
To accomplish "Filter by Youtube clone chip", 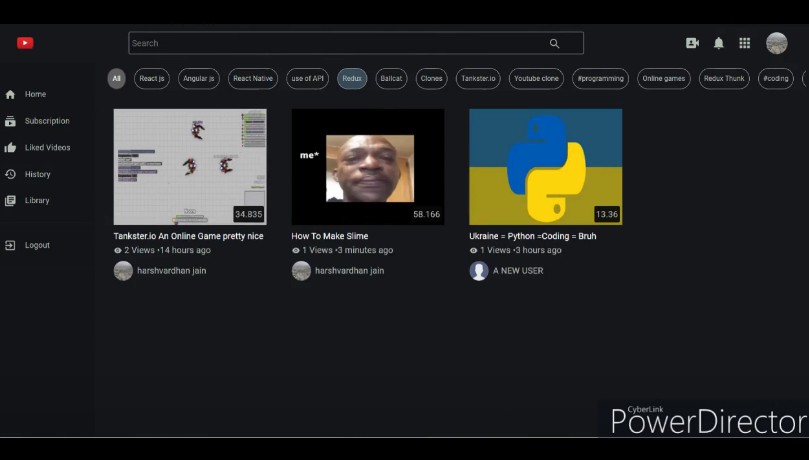I will click(x=536, y=78).
